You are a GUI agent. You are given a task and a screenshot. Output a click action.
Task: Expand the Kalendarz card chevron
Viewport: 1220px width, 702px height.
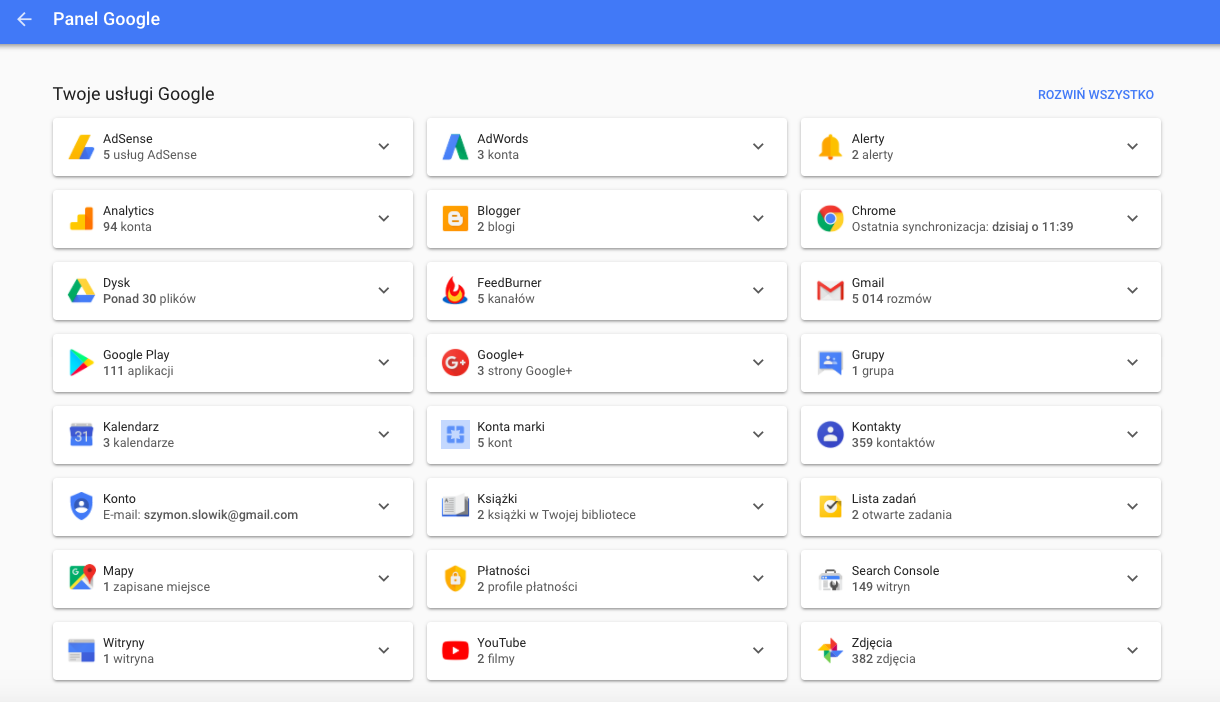point(384,435)
